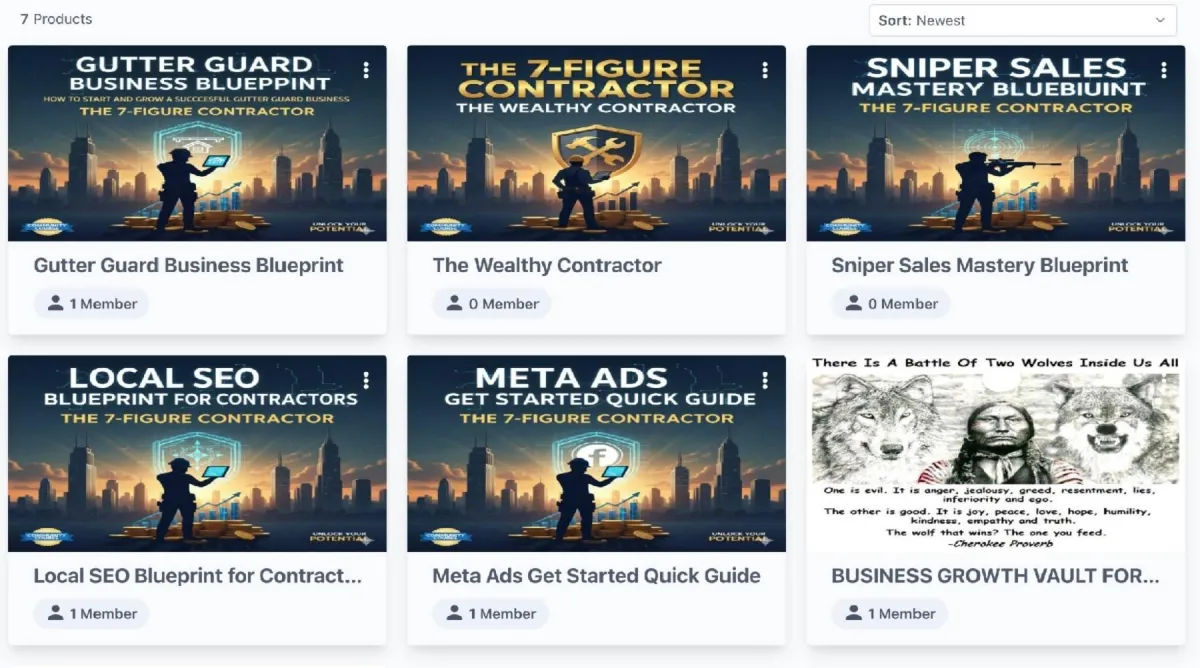Click member icon under The Wealthy Contractor
The width and height of the screenshot is (1200, 668).
454,303
